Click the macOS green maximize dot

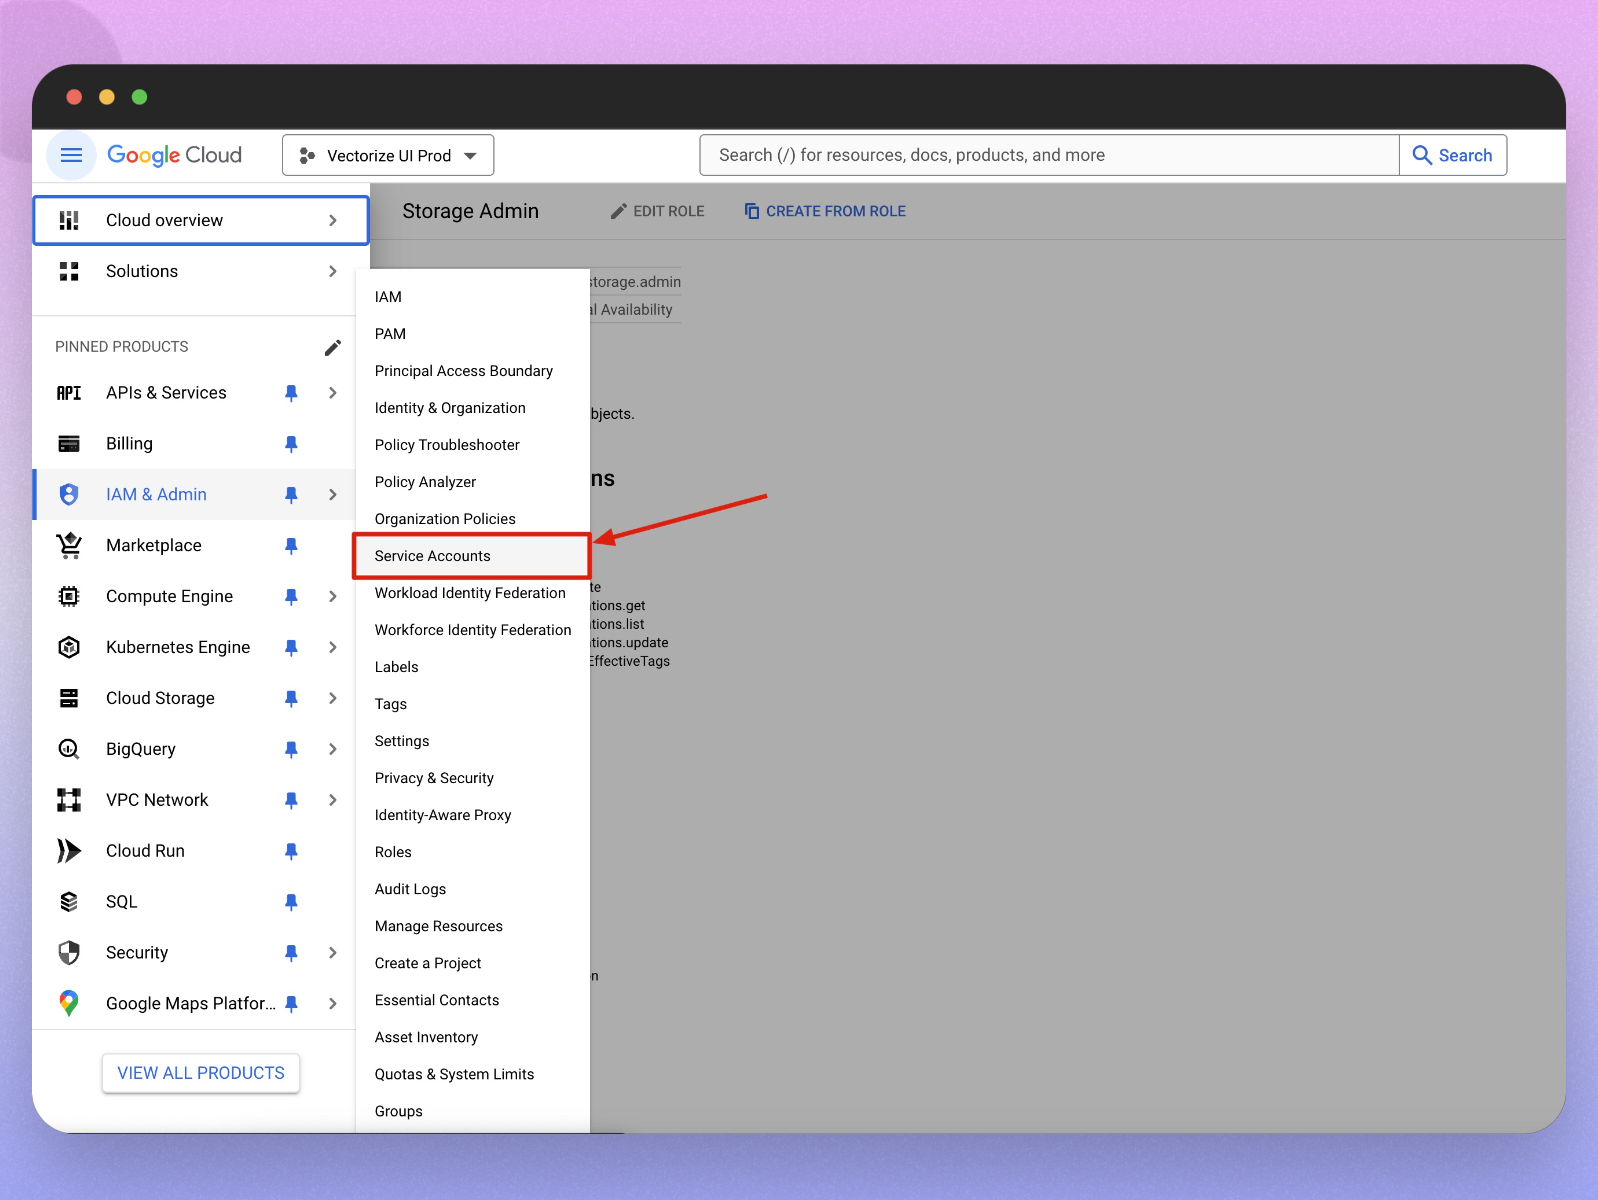(x=140, y=97)
